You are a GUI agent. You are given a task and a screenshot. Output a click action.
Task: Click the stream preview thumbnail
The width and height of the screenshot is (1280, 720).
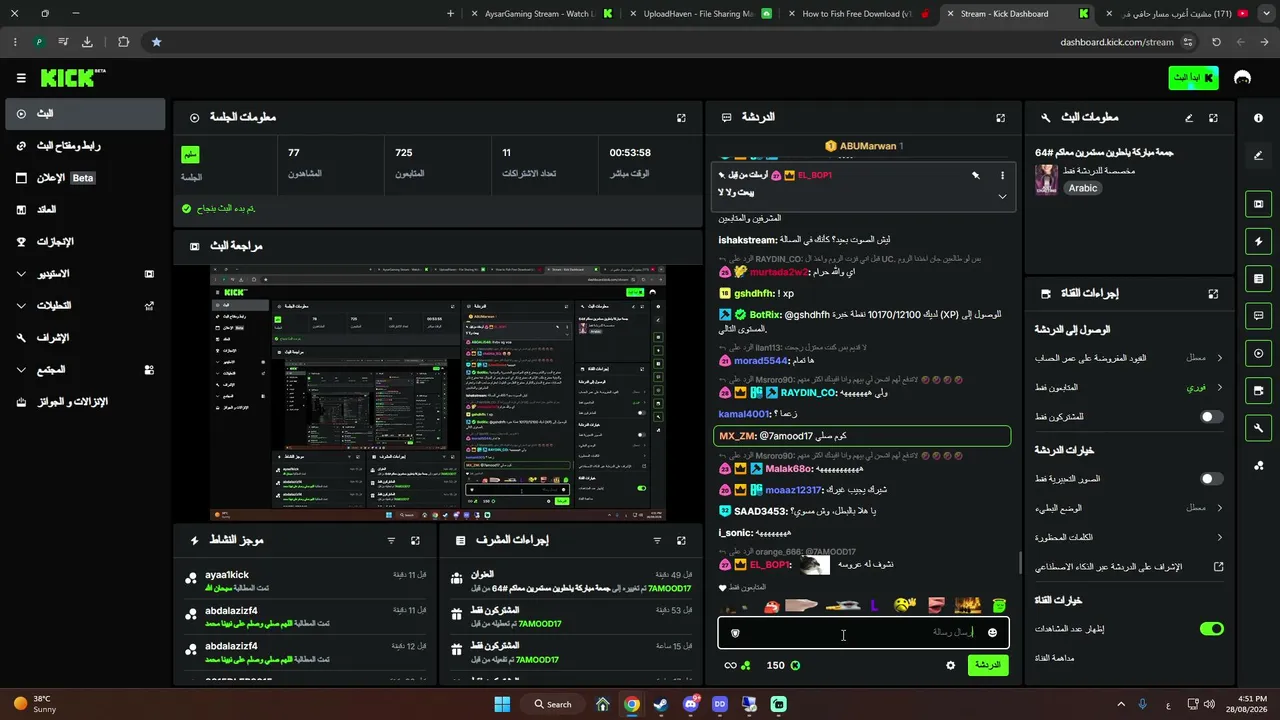click(438, 393)
